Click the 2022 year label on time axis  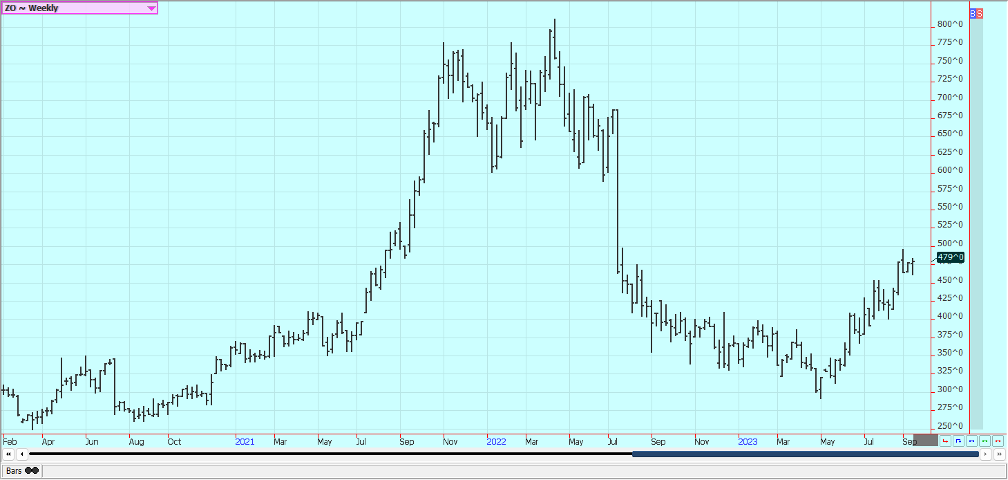496,442
